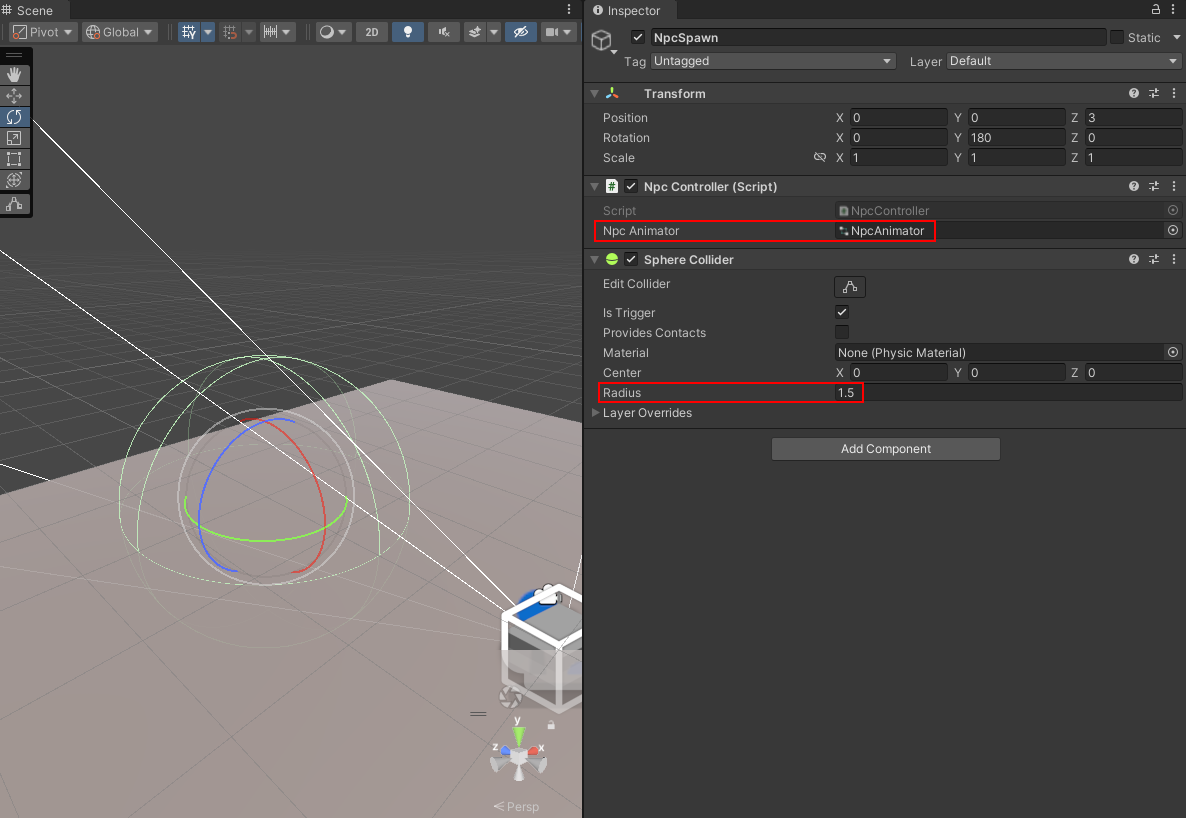Select the Rect tool
The width and height of the screenshot is (1186, 818).
point(14,159)
